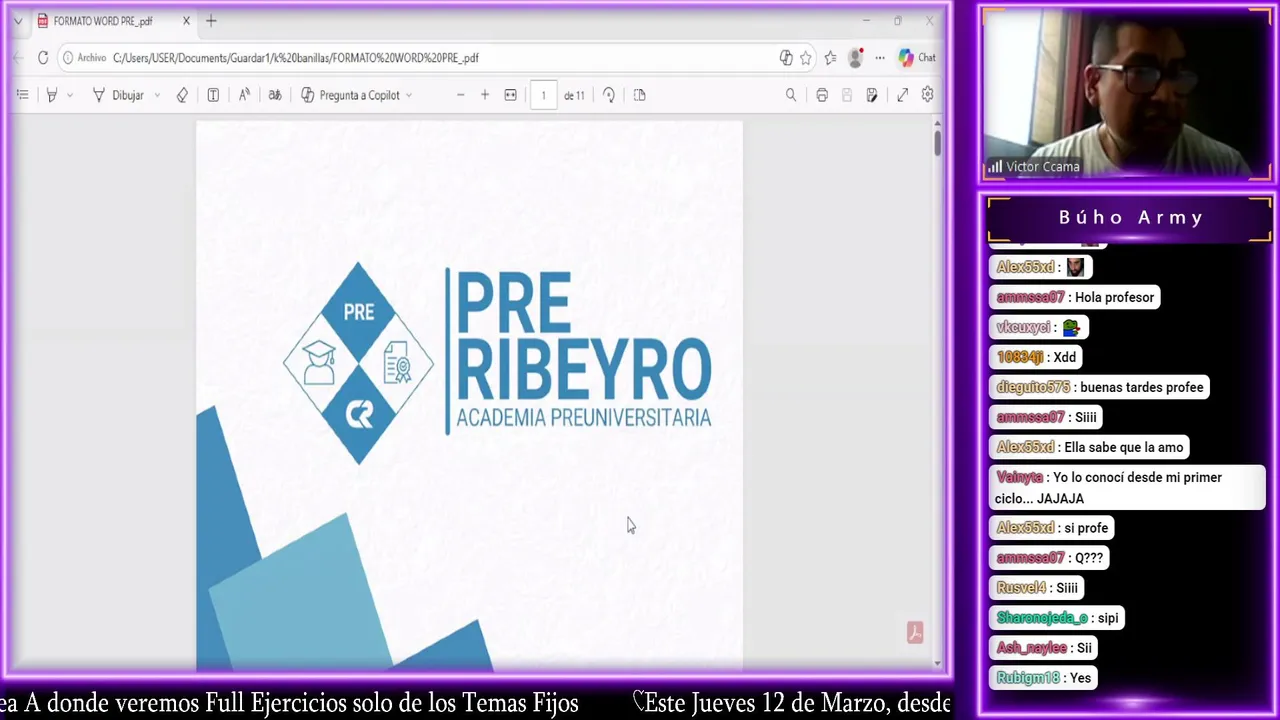Click chat message 'Ella sabe que la amo'
The image size is (1280, 720).
[x=1124, y=447]
